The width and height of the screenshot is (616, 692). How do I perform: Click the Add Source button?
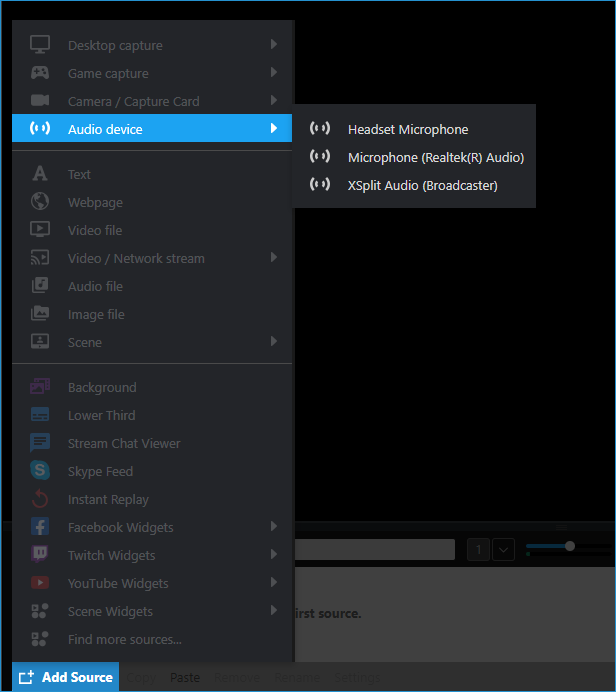(x=65, y=677)
